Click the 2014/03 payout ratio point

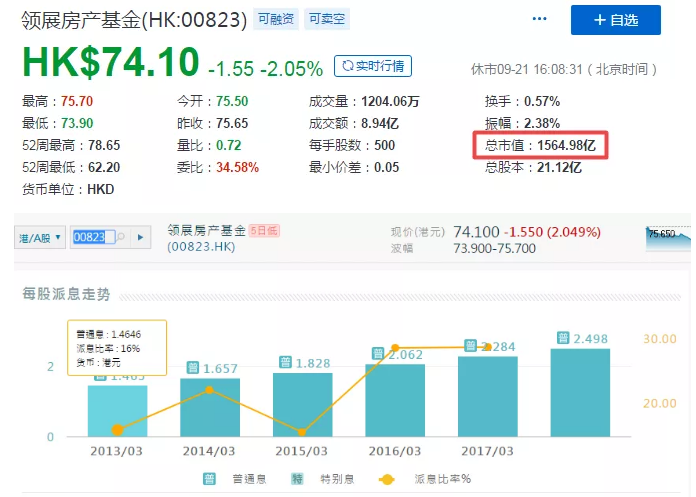coord(210,390)
